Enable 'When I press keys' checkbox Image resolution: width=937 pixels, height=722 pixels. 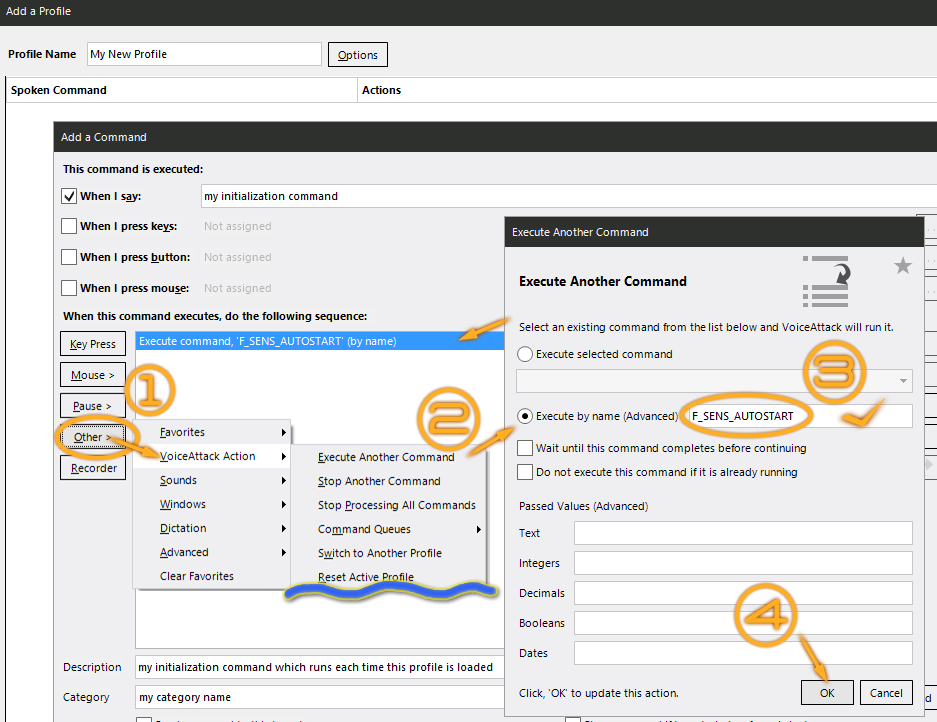70,227
